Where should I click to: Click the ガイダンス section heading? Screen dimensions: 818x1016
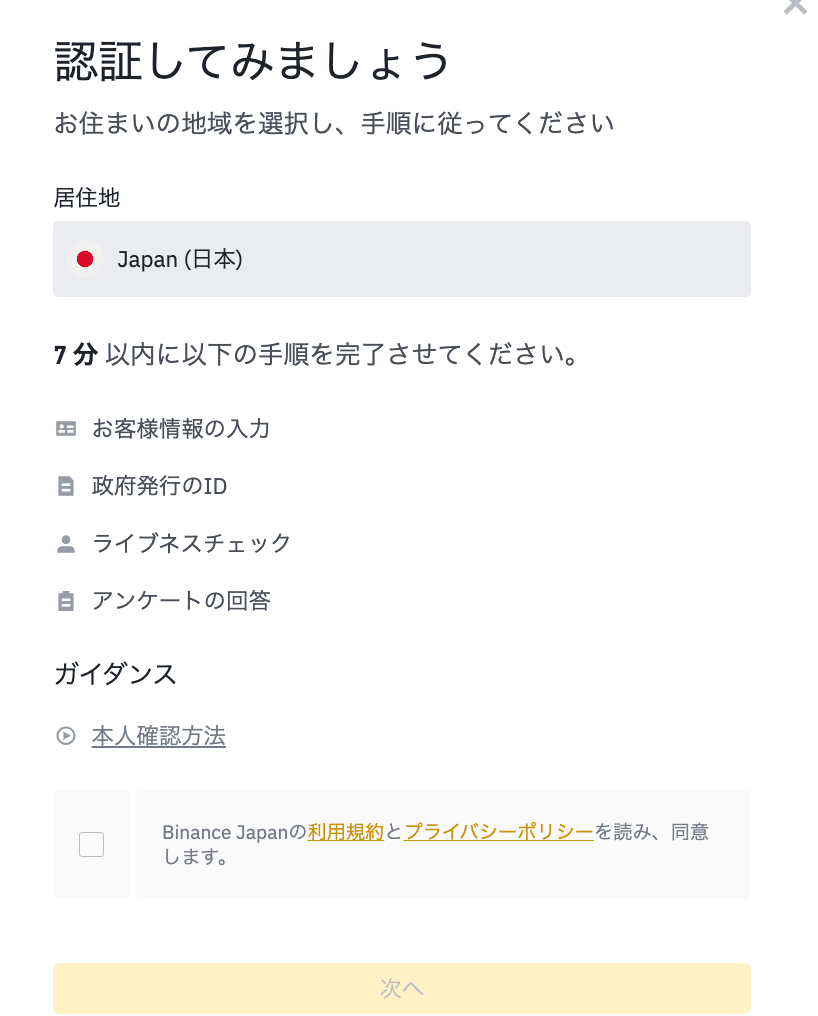(115, 674)
